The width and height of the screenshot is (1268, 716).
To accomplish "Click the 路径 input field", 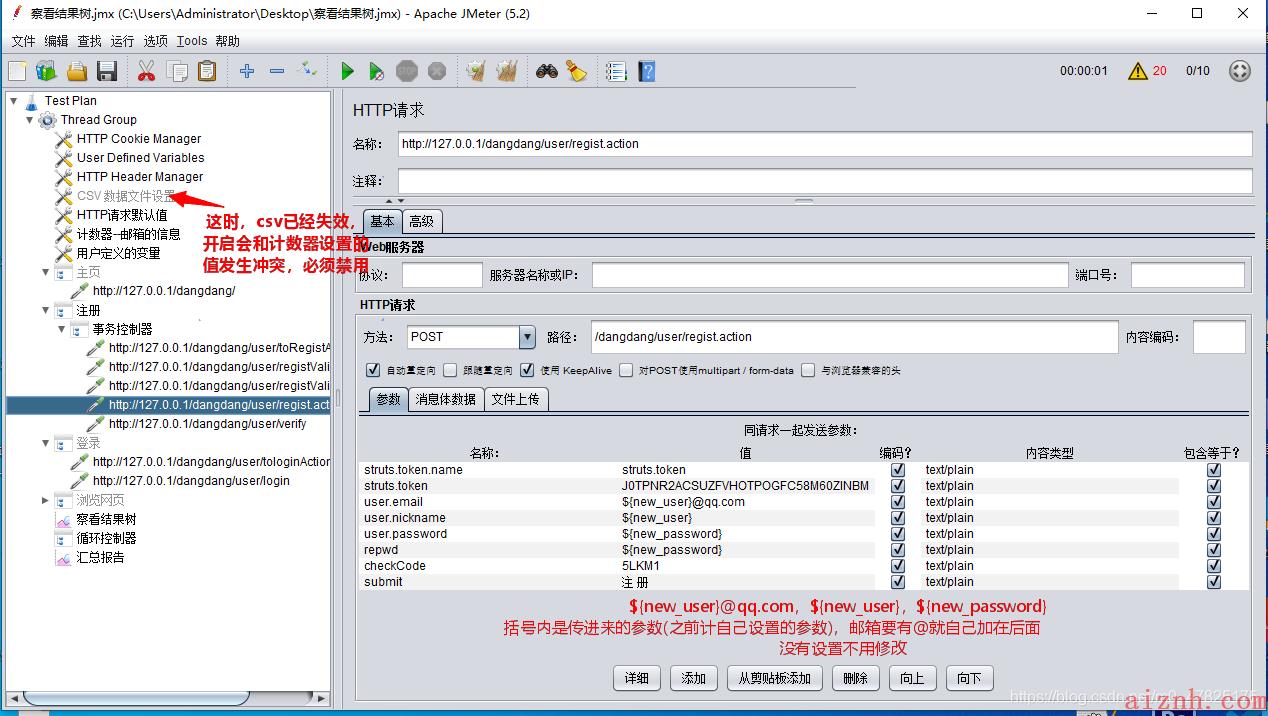I will [854, 337].
